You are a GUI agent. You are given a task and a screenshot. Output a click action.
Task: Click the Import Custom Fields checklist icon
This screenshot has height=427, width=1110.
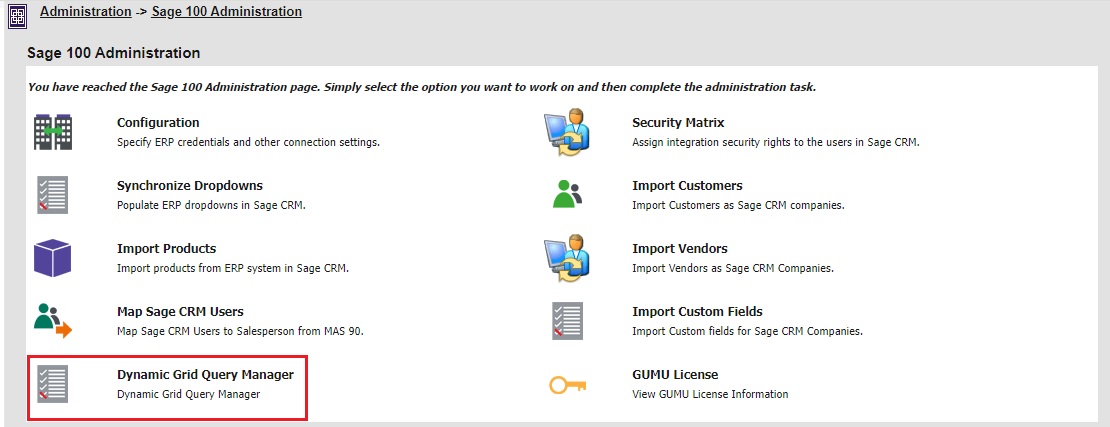click(x=567, y=320)
